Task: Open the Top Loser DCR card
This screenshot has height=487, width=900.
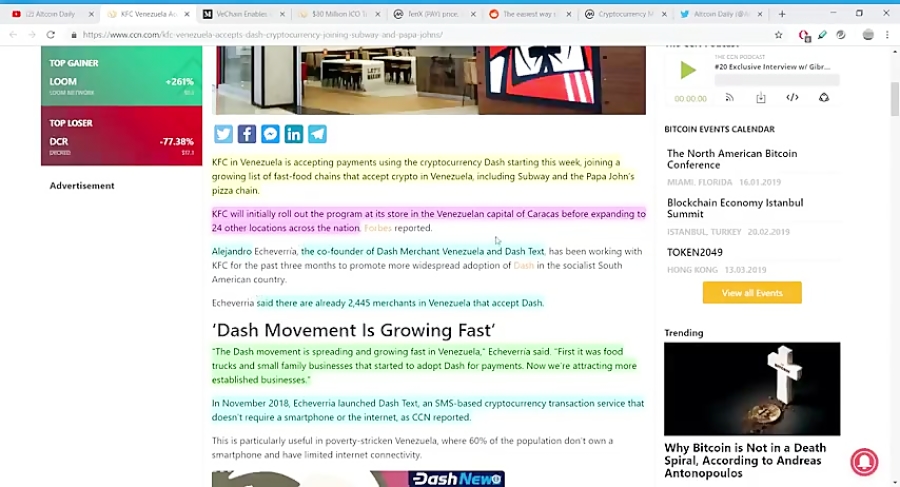Action: coord(121,136)
